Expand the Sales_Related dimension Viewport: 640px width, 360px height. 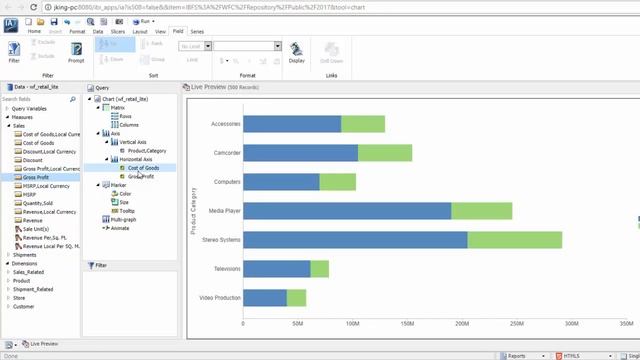[x=9, y=272]
